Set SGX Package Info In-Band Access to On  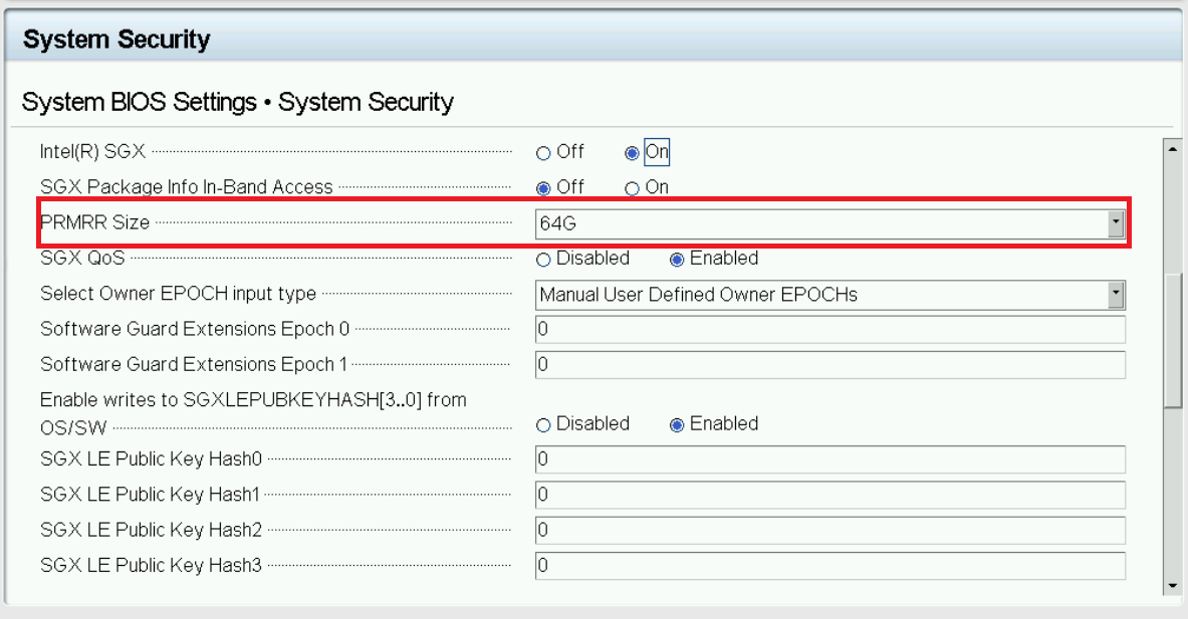coord(632,187)
